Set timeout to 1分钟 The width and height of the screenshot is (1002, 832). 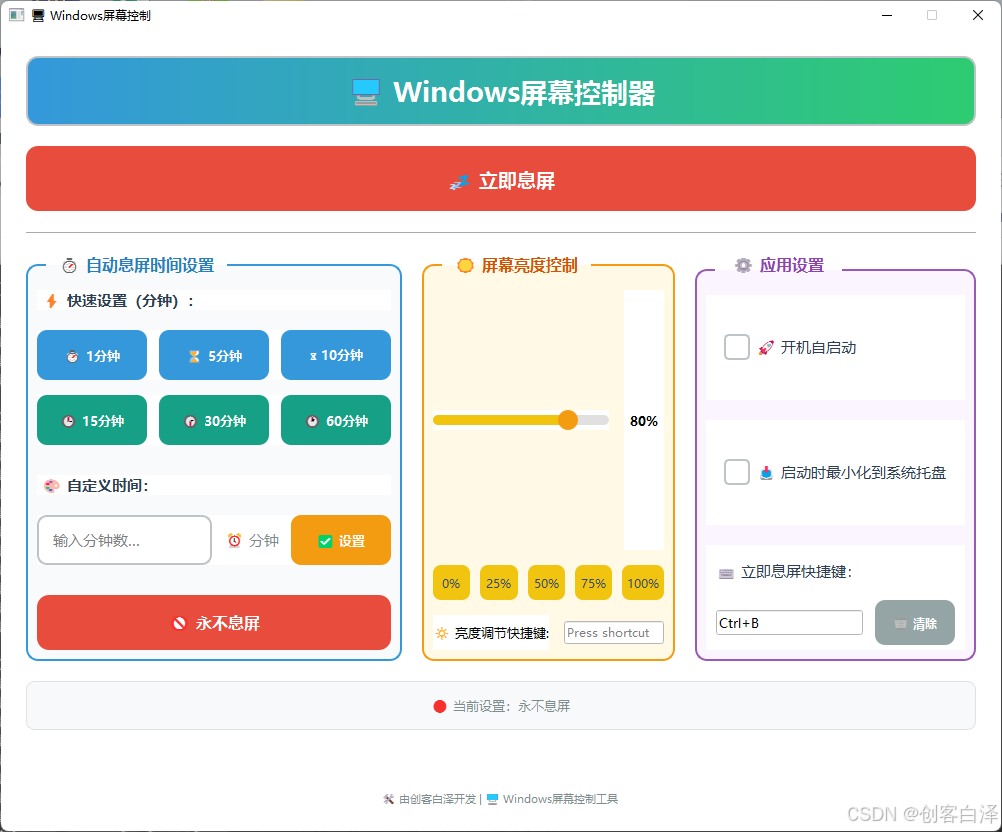(92, 355)
